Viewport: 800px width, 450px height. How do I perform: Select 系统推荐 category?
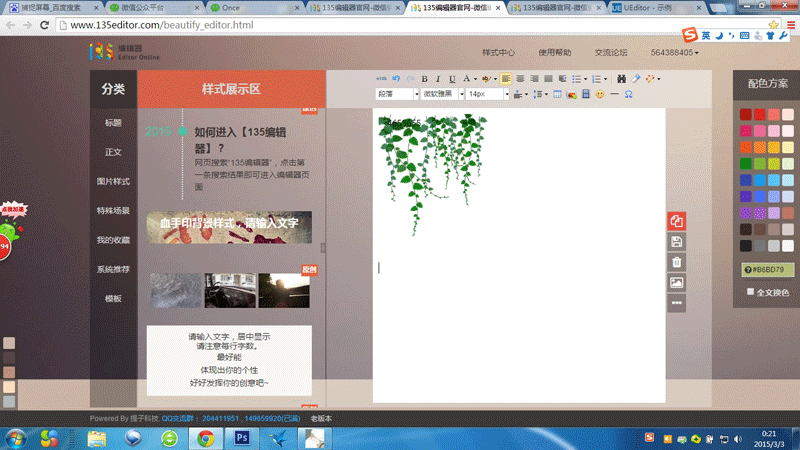[x=113, y=269]
